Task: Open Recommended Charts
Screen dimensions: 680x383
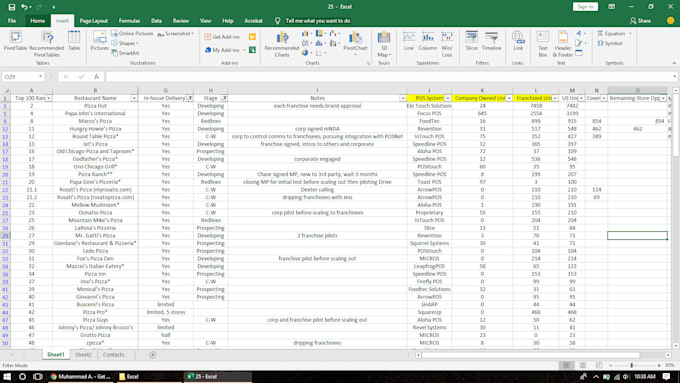Action: point(282,43)
